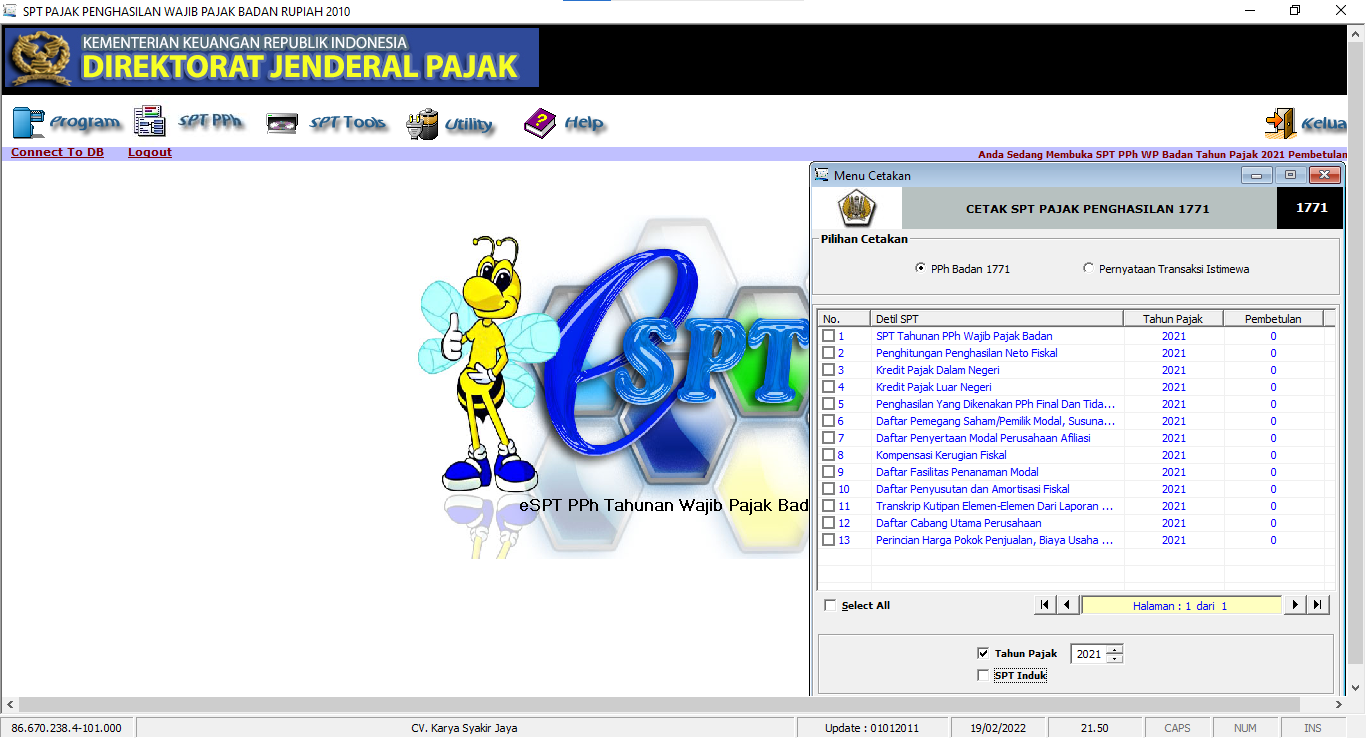This screenshot has width=1366, height=738.
Task: Click the NUM indicator in status bar
Action: (1245, 728)
